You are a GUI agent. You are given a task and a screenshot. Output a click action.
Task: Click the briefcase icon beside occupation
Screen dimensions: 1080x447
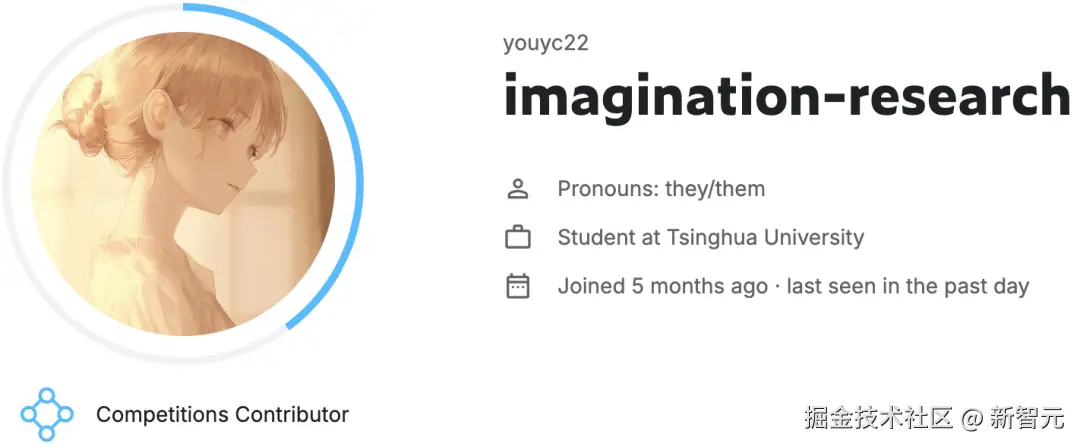pyautogui.click(x=517, y=238)
